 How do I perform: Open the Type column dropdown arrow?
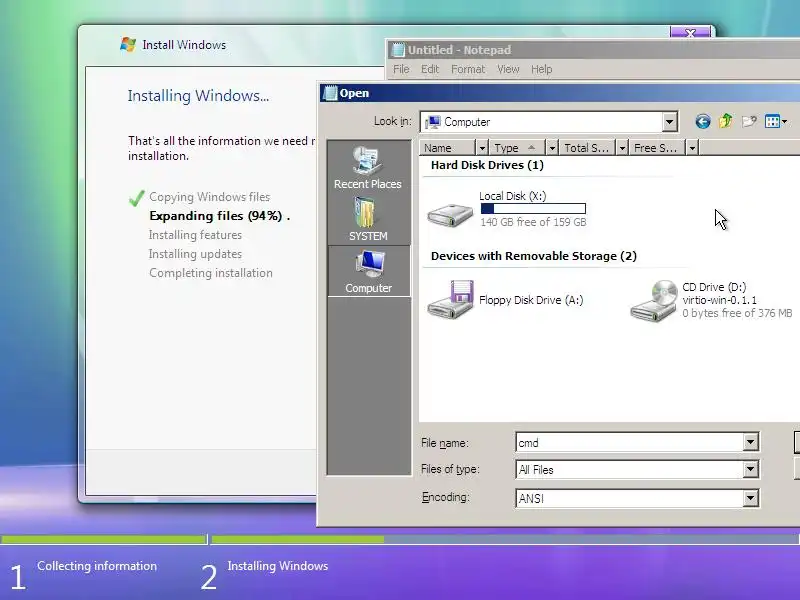click(x=552, y=148)
